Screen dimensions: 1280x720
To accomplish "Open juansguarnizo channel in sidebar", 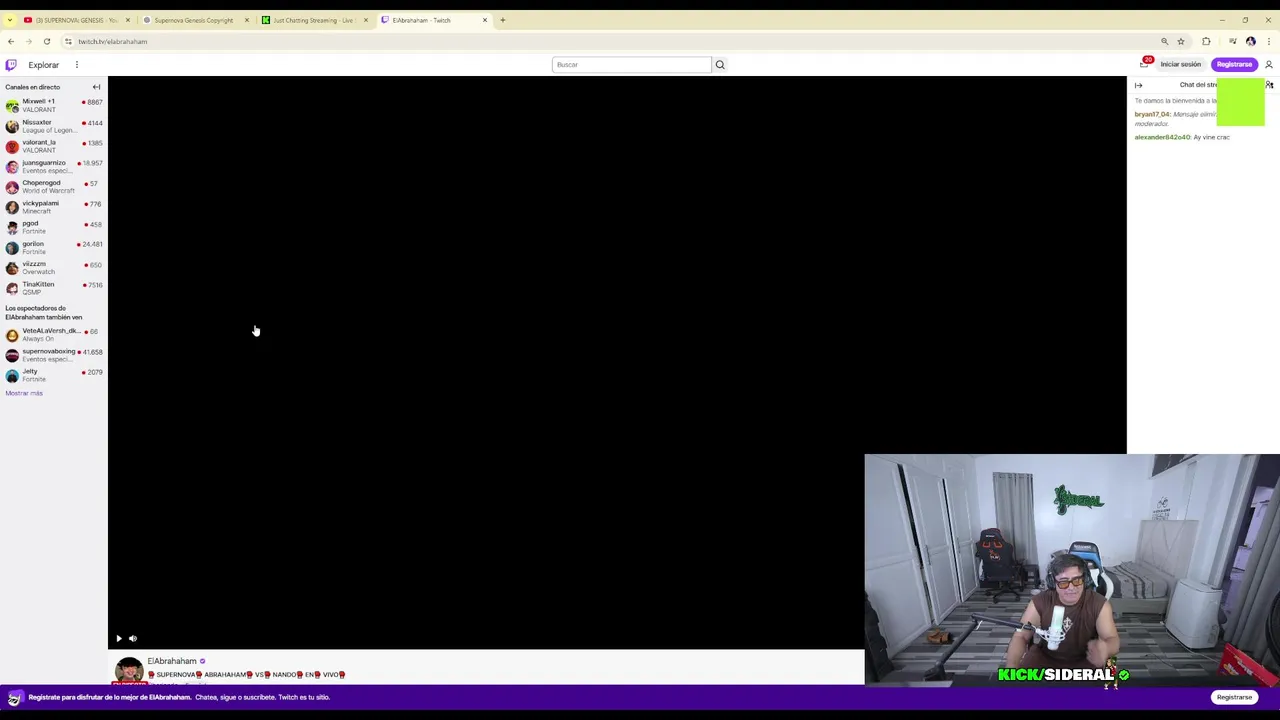I will click(x=54, y=166).
